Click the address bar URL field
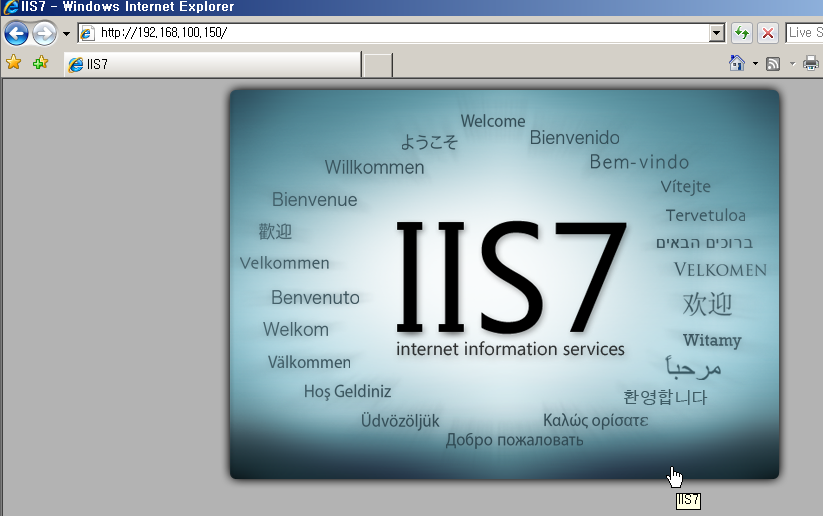Image resolution: width=823 pixels, height=516 pixels. [x=402, y=33]
